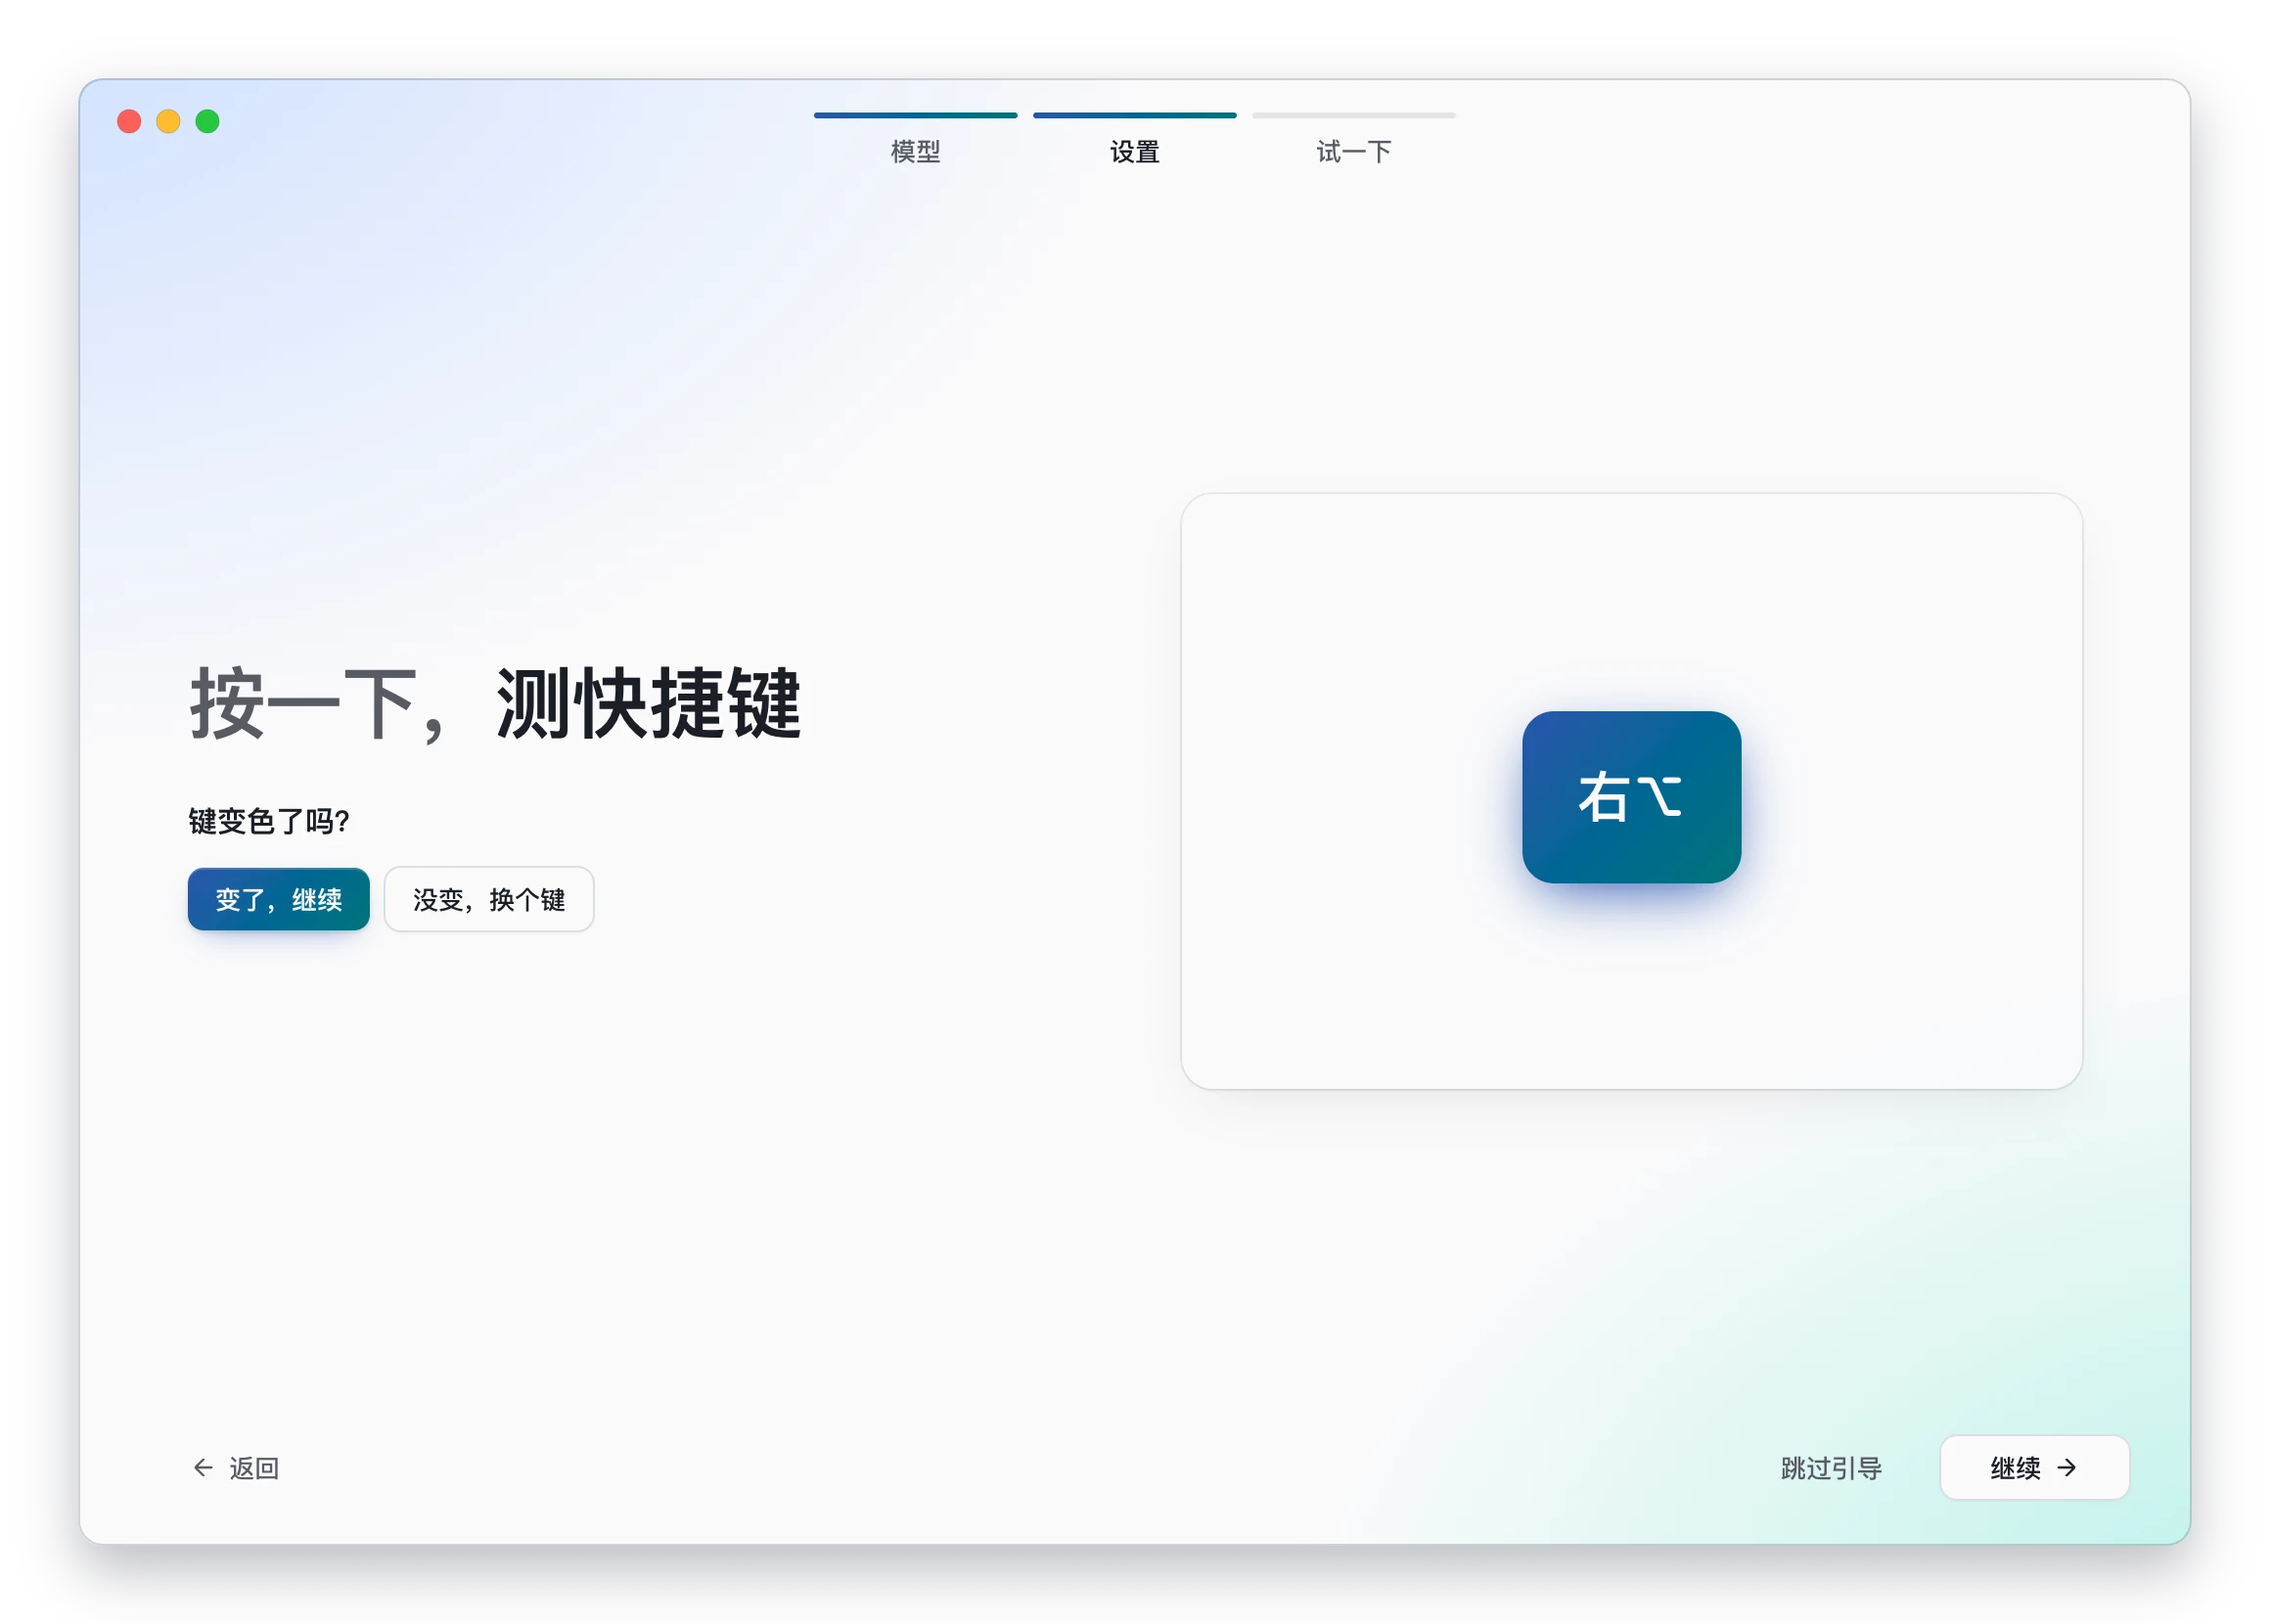
Task: Click the progress bar above 模型
Action: pos(915,115)
